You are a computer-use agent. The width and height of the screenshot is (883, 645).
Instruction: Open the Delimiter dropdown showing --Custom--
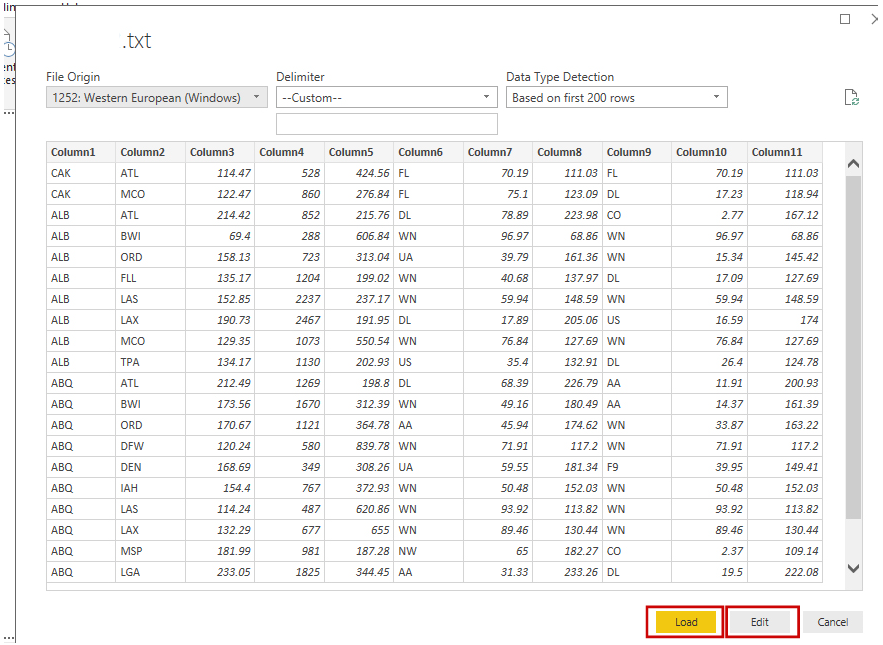[387, 97]
